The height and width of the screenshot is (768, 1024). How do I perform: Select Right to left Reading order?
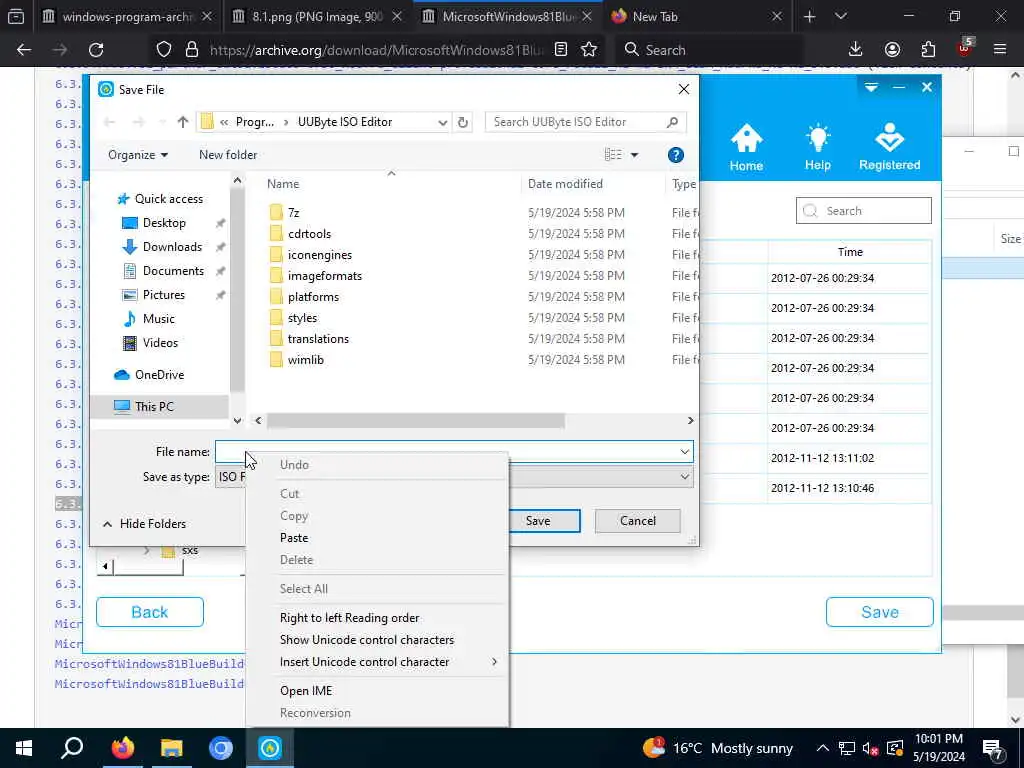coord(349,618)
